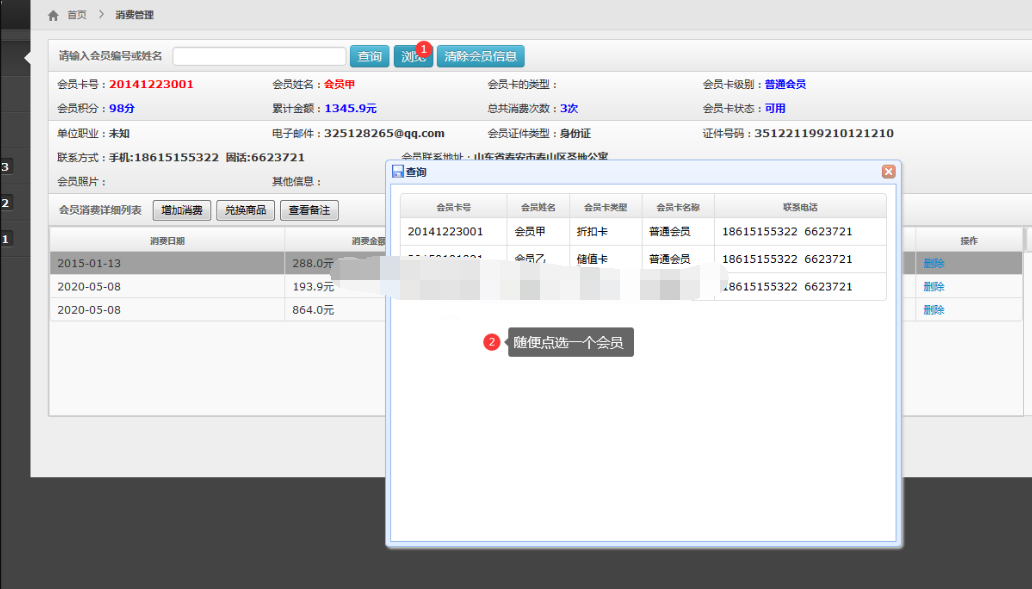Click the 兑换商品 button
This screenshot has width=1032, height=589.
point(245,211)
